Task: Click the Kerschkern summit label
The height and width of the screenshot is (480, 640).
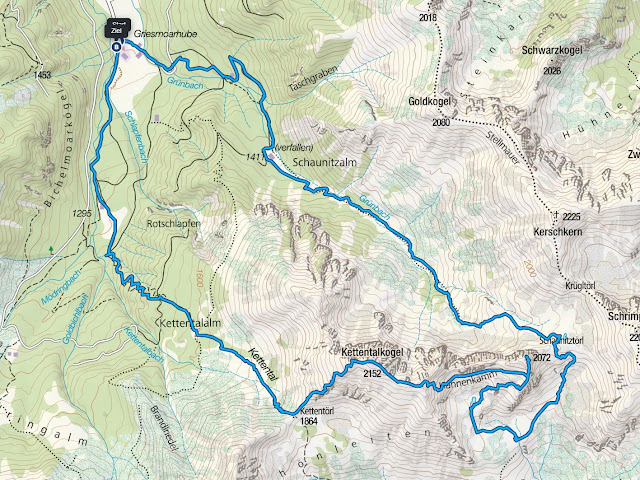Action: (x=558, y=232)
